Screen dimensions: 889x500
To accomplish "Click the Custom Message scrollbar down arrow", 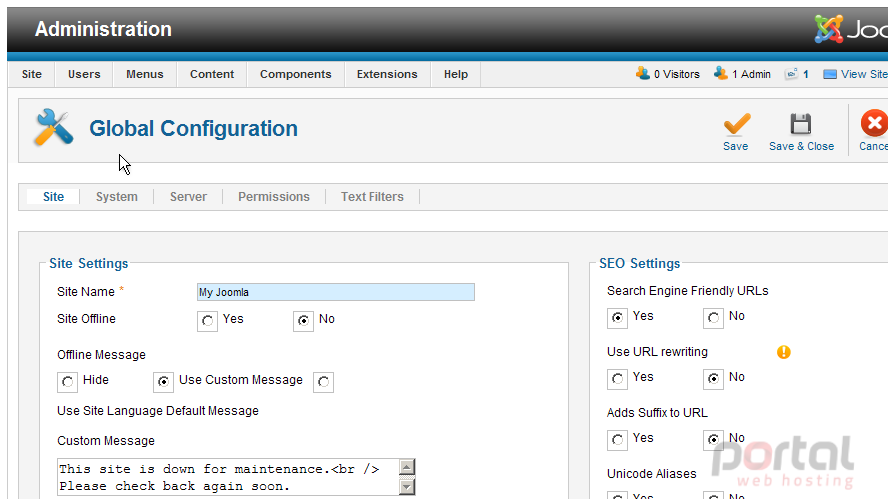I will tap(407, 486).
